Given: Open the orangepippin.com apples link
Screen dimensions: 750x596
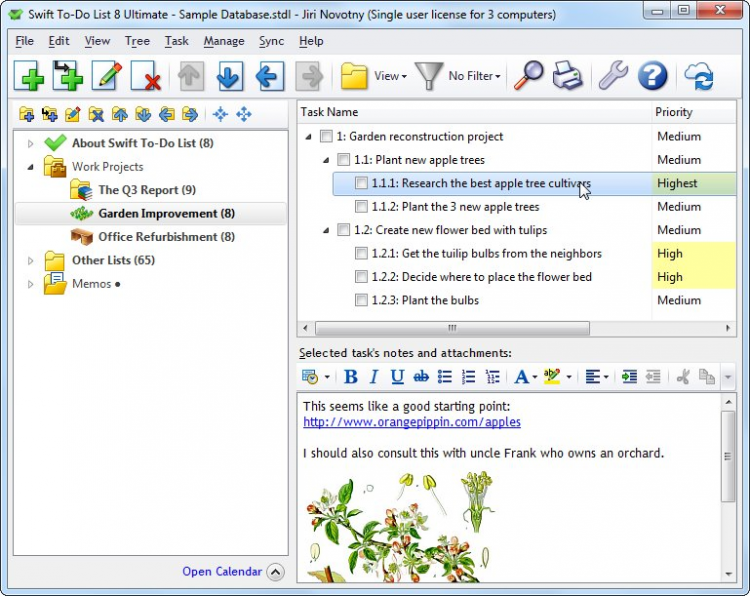Looking at the screenshot, I should tap(412, 422).
